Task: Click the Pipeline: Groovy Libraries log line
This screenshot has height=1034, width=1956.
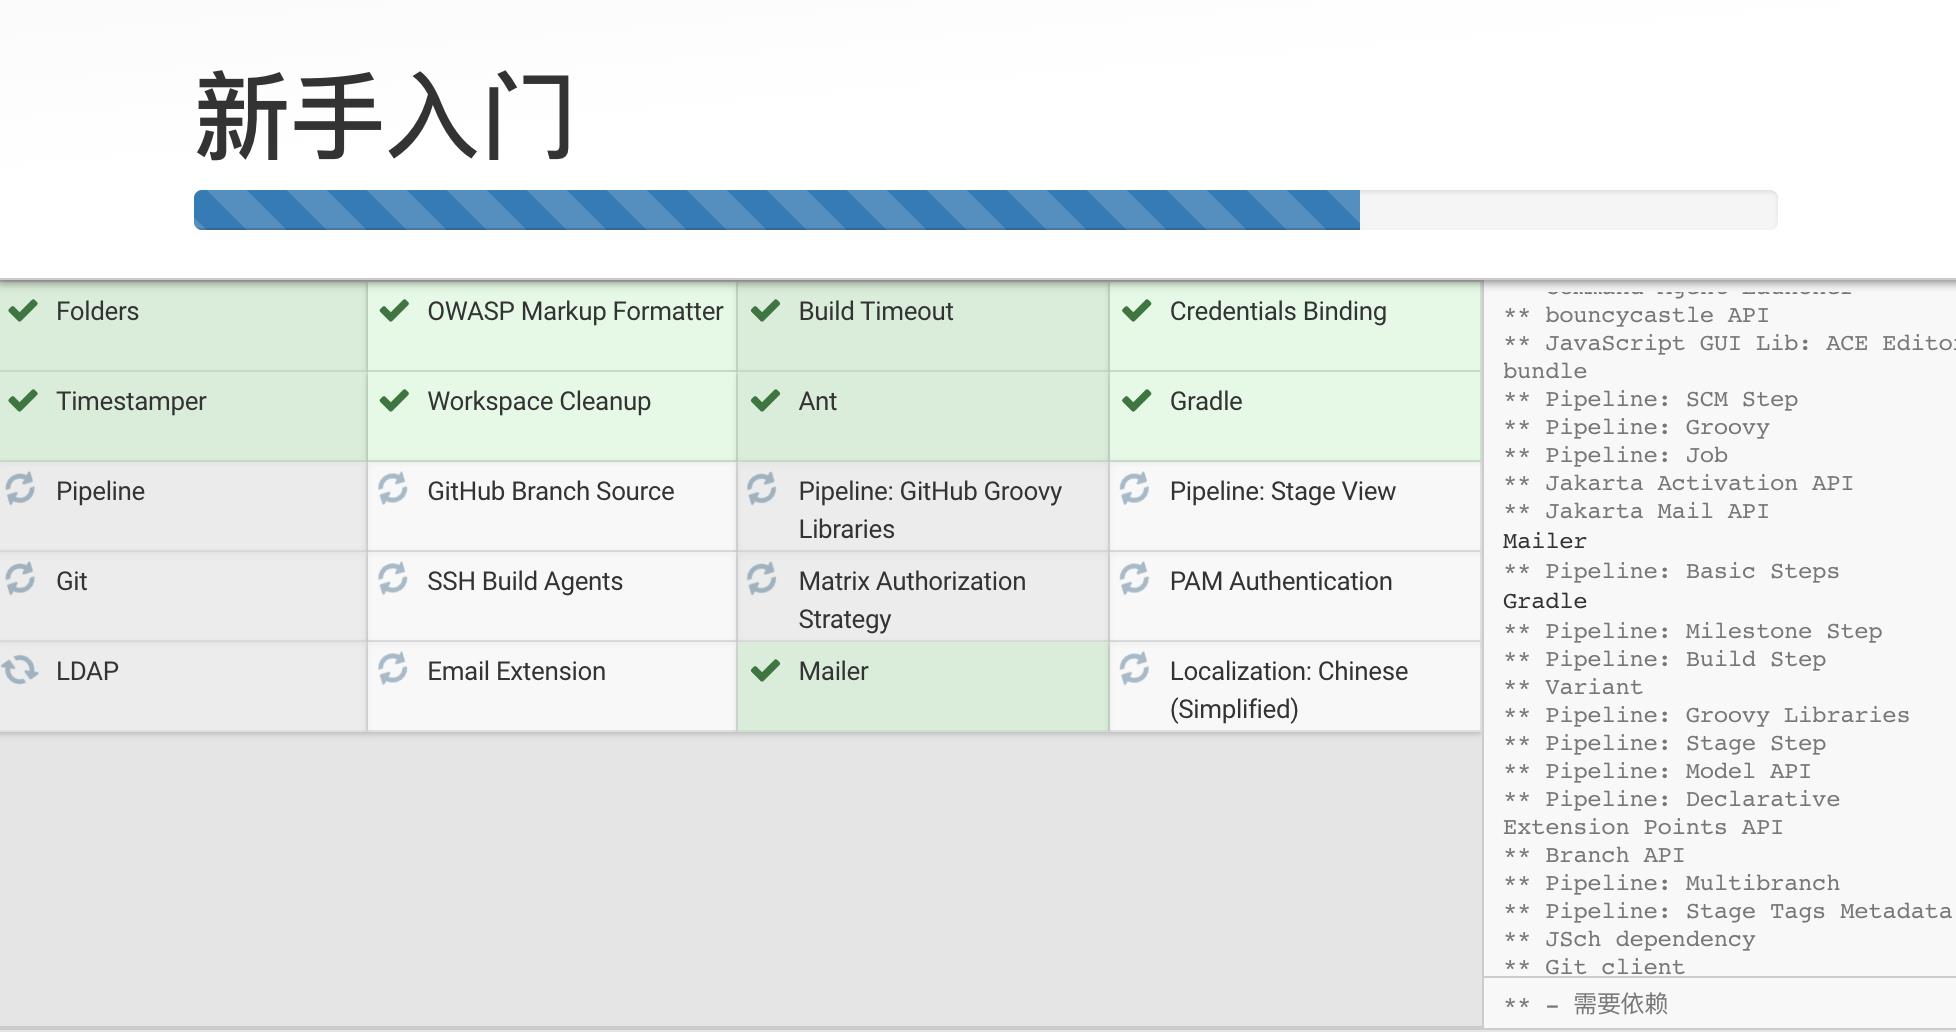Action: coord(1706,715)
